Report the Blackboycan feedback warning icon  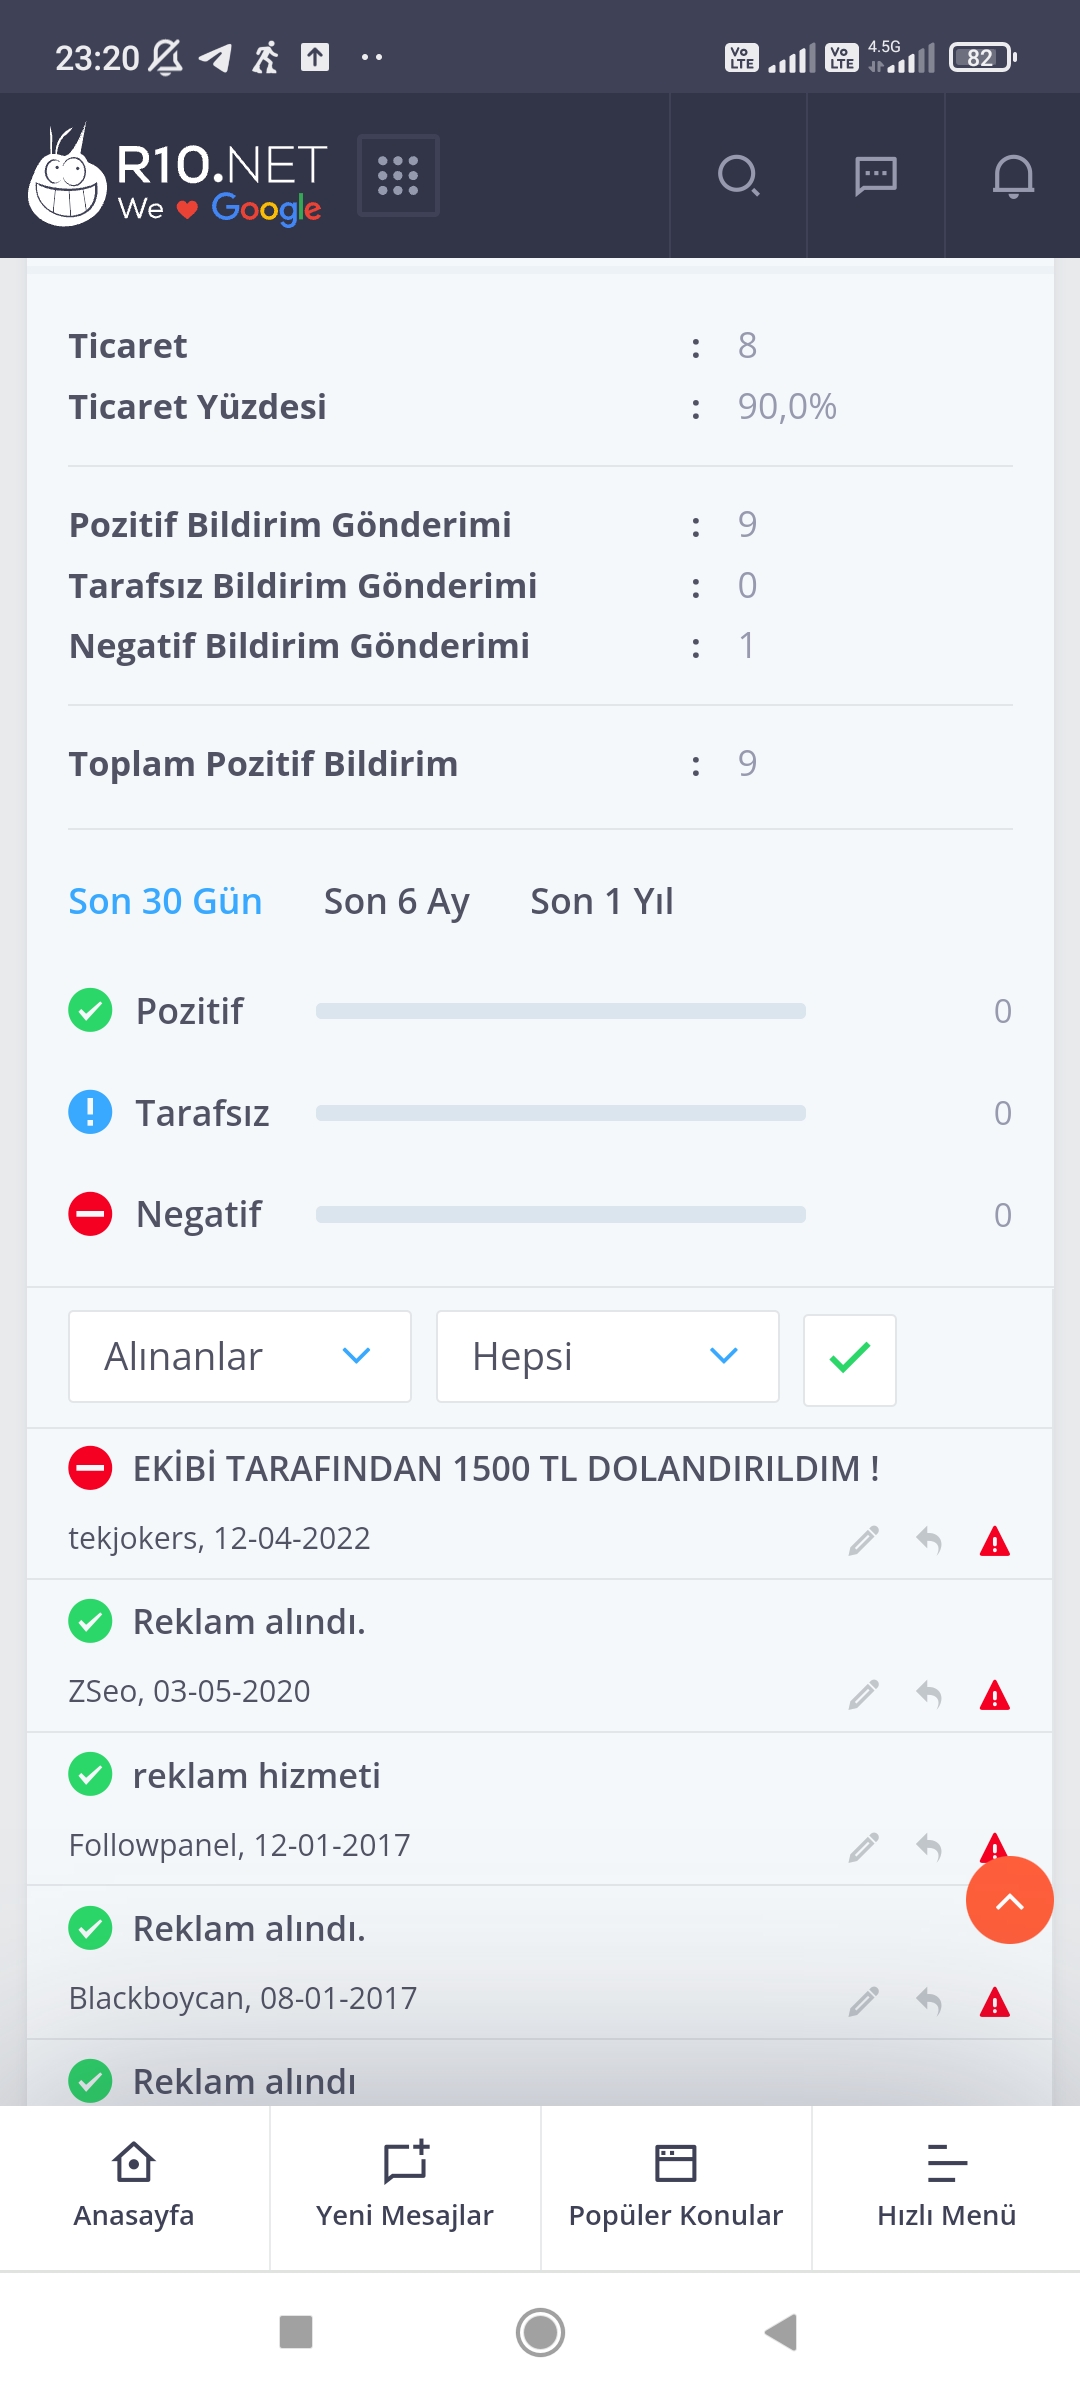click(x=995, y=2002)
